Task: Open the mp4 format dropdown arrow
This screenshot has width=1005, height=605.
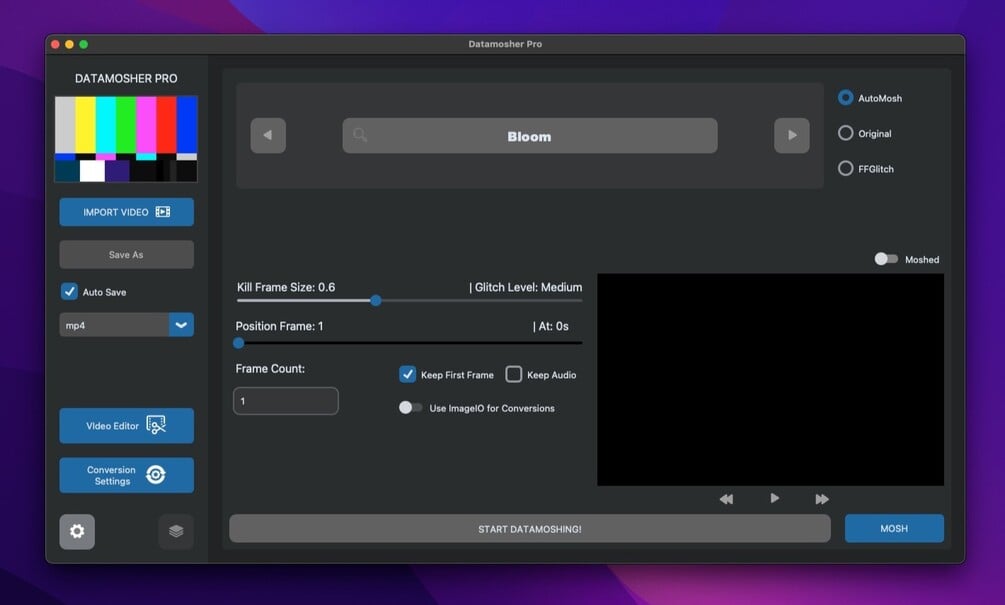Action: pyautogui.click(x=181, y=325)
